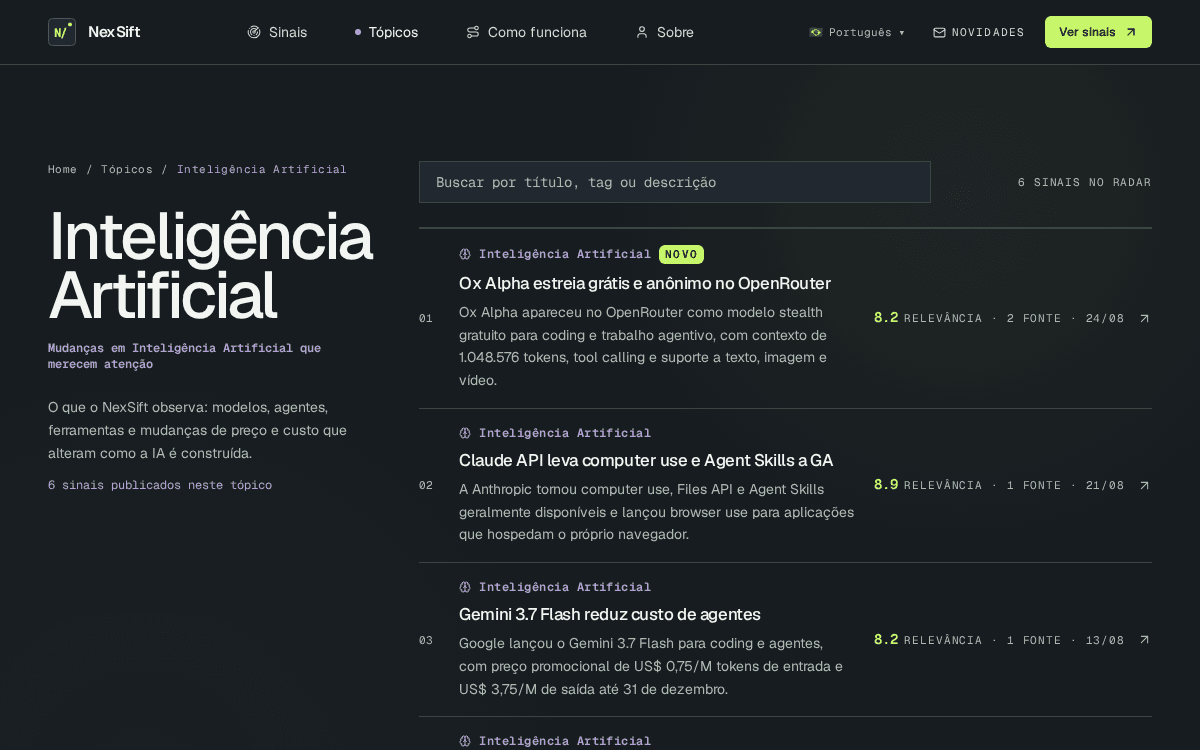This screenshot has width=1200, height=750.
Task: Click topic icon above Gemini 3.7 Flash title
Action: click(465, 587)
